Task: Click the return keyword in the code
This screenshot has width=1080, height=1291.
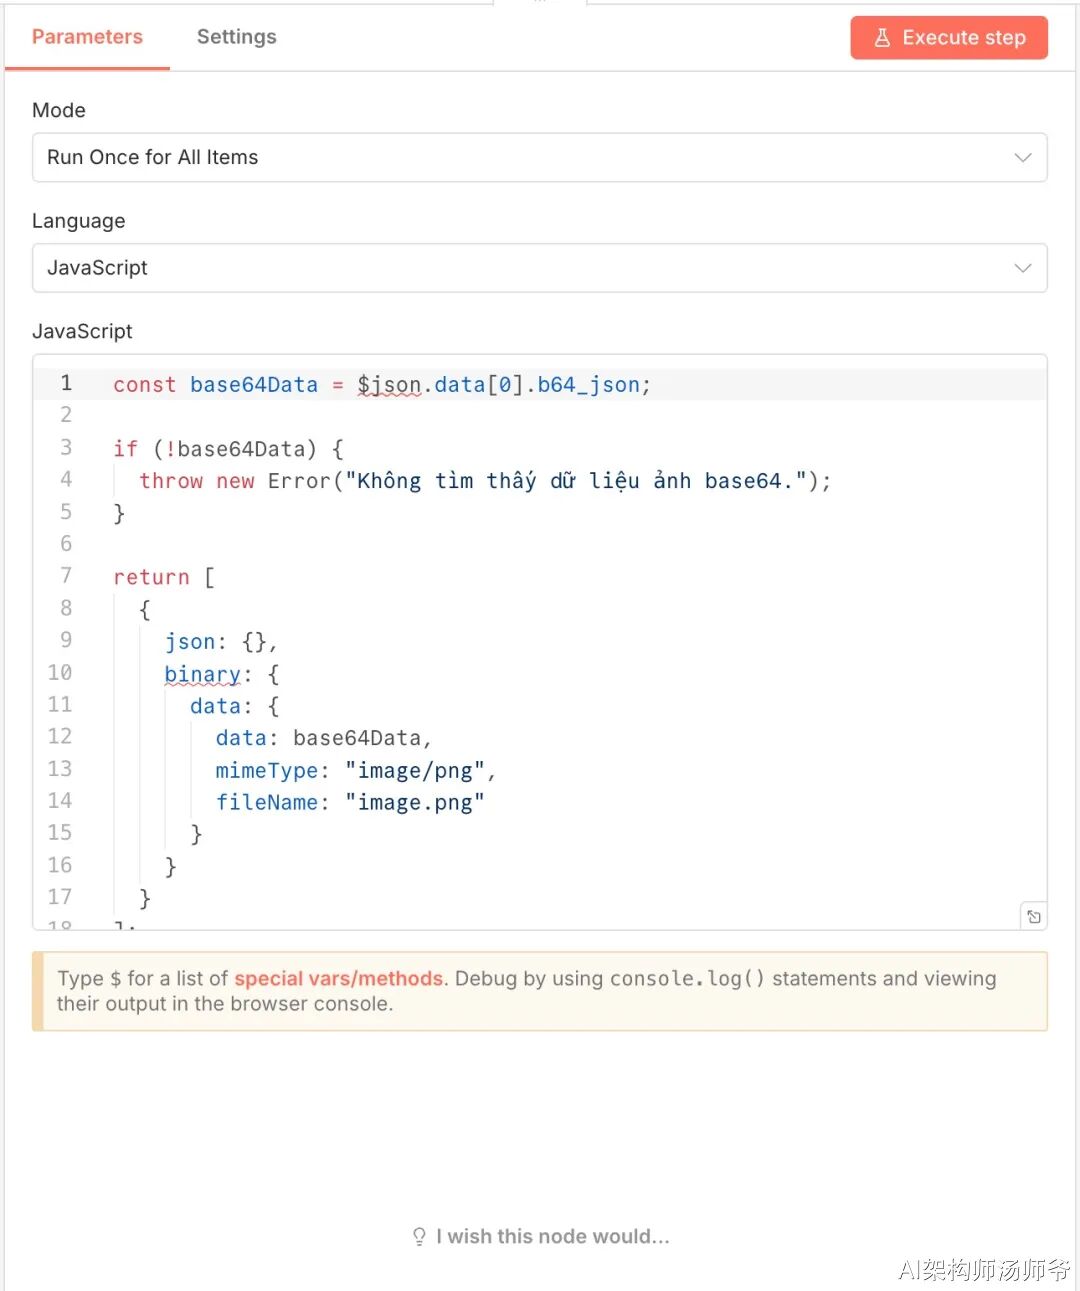Action: 151,577
